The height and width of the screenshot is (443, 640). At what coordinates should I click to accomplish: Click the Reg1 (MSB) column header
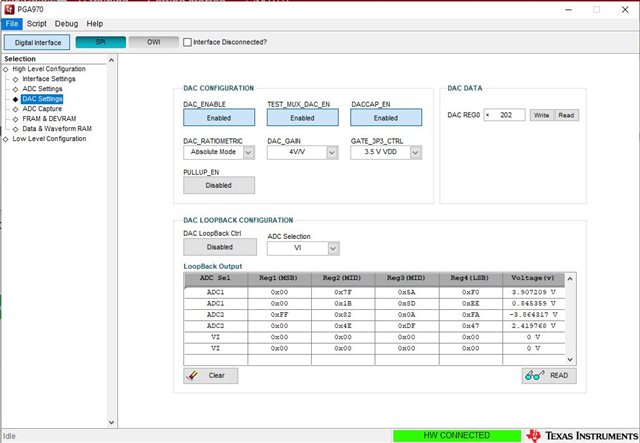tap(279, 278)
